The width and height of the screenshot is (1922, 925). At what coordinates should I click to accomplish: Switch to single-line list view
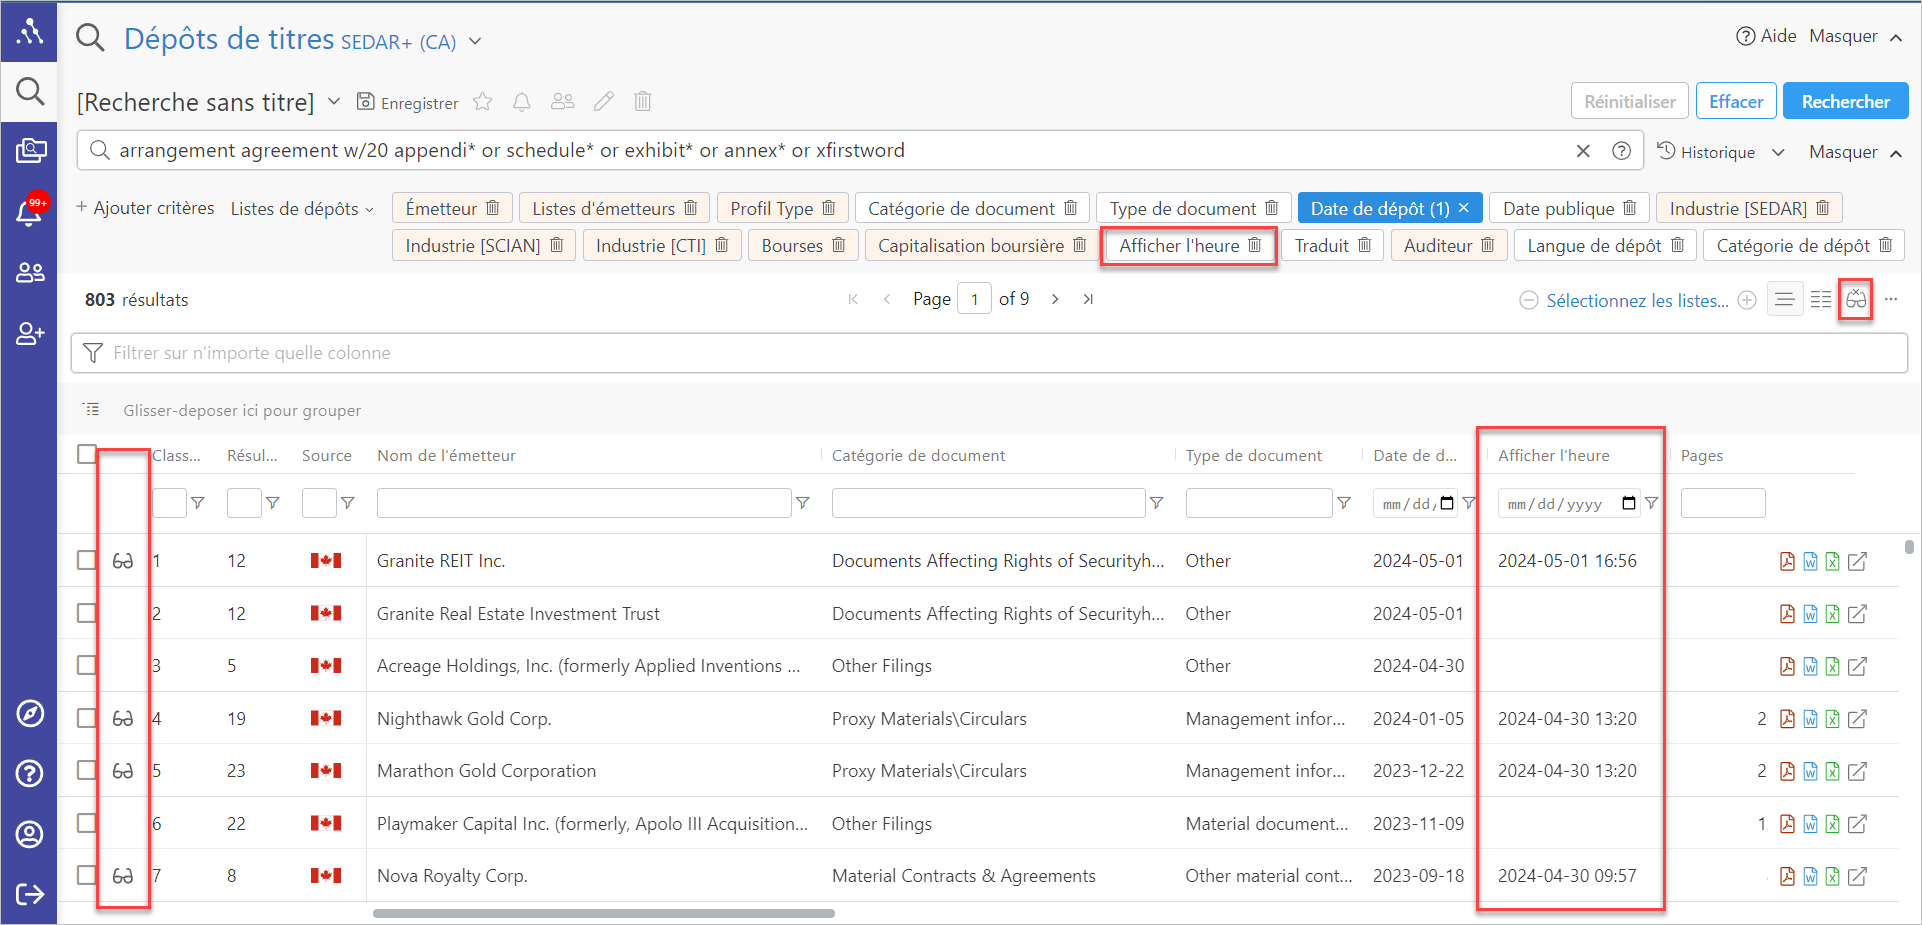coord(1785,299)
